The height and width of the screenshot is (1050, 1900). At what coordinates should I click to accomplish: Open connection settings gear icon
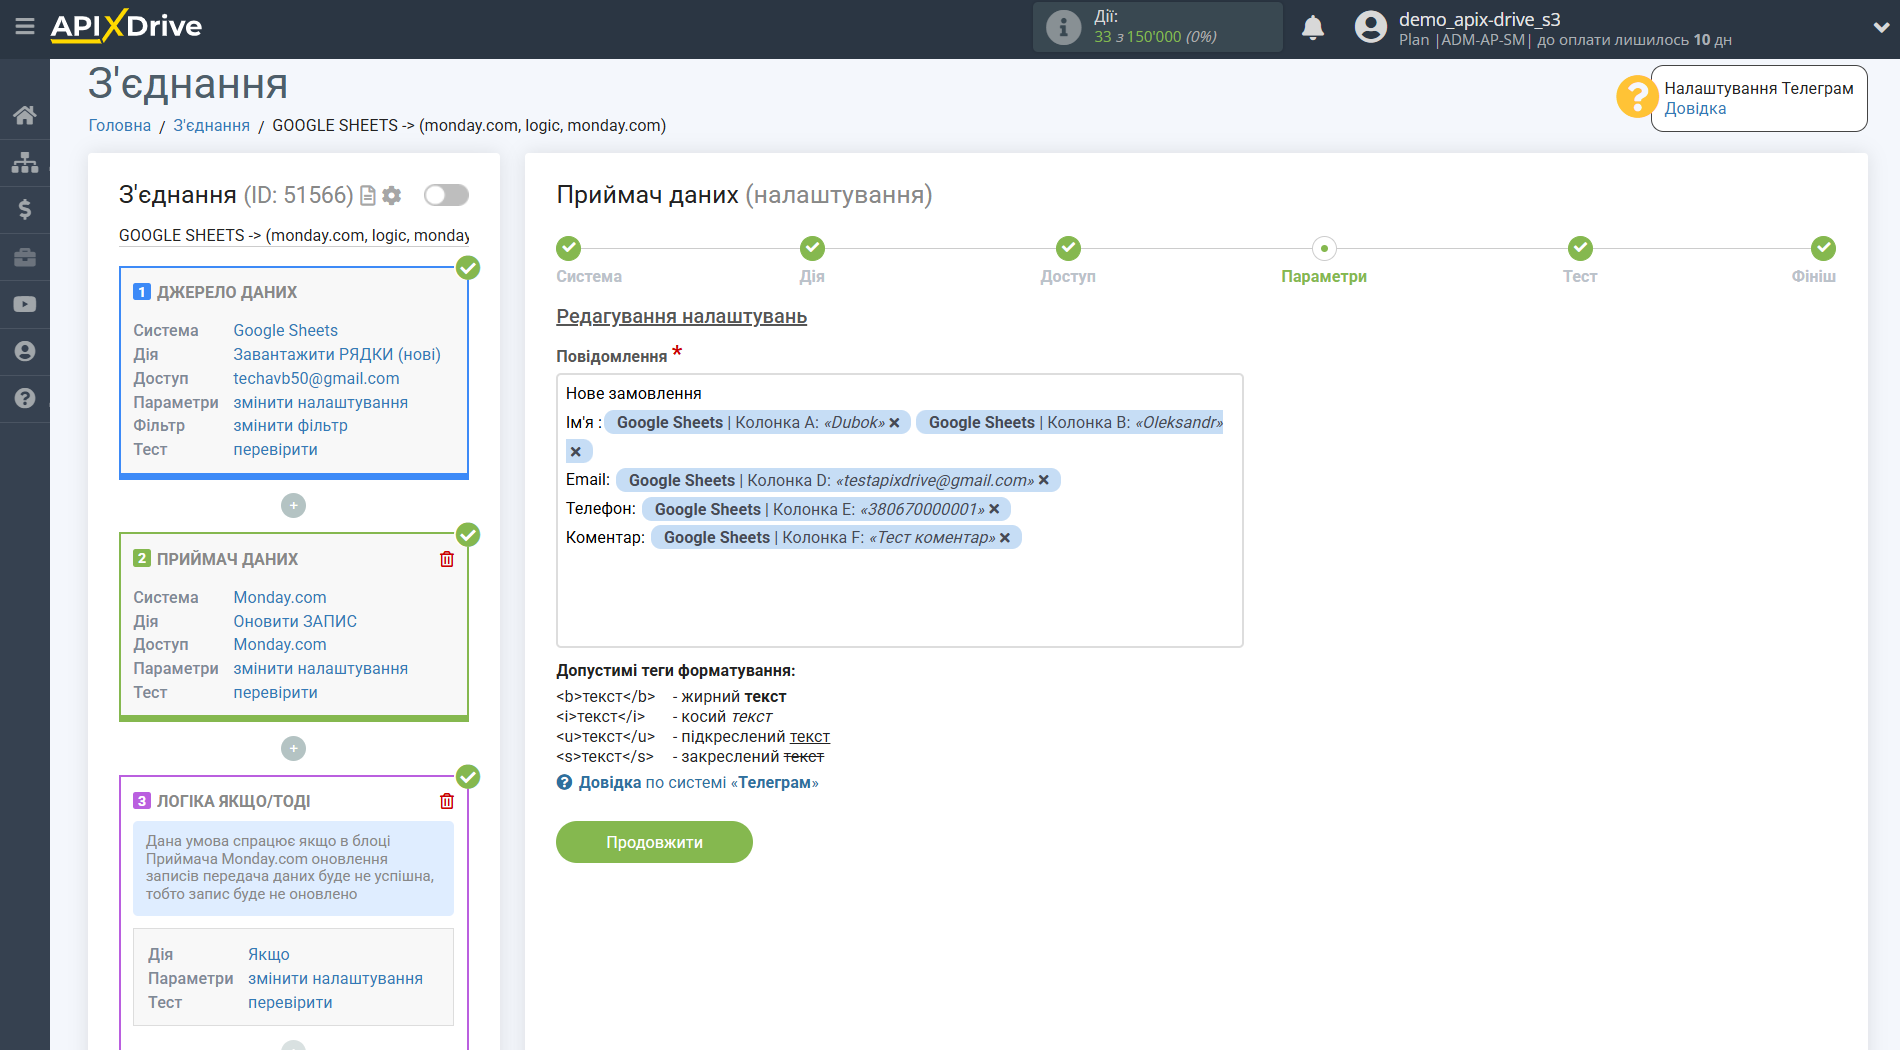coord(392,195)
